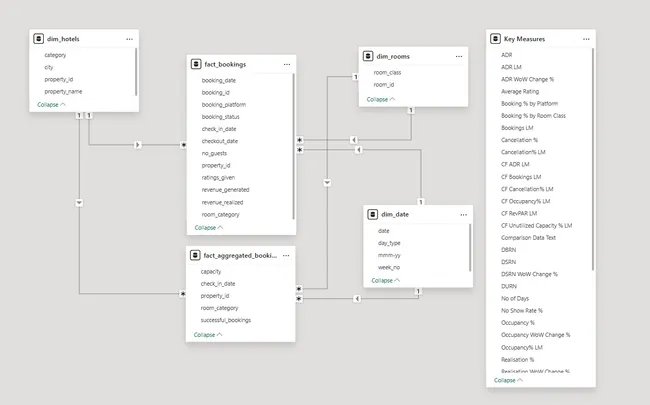Open Key Measures more options menu
650x405 pixels.
[x=586, y=39]
